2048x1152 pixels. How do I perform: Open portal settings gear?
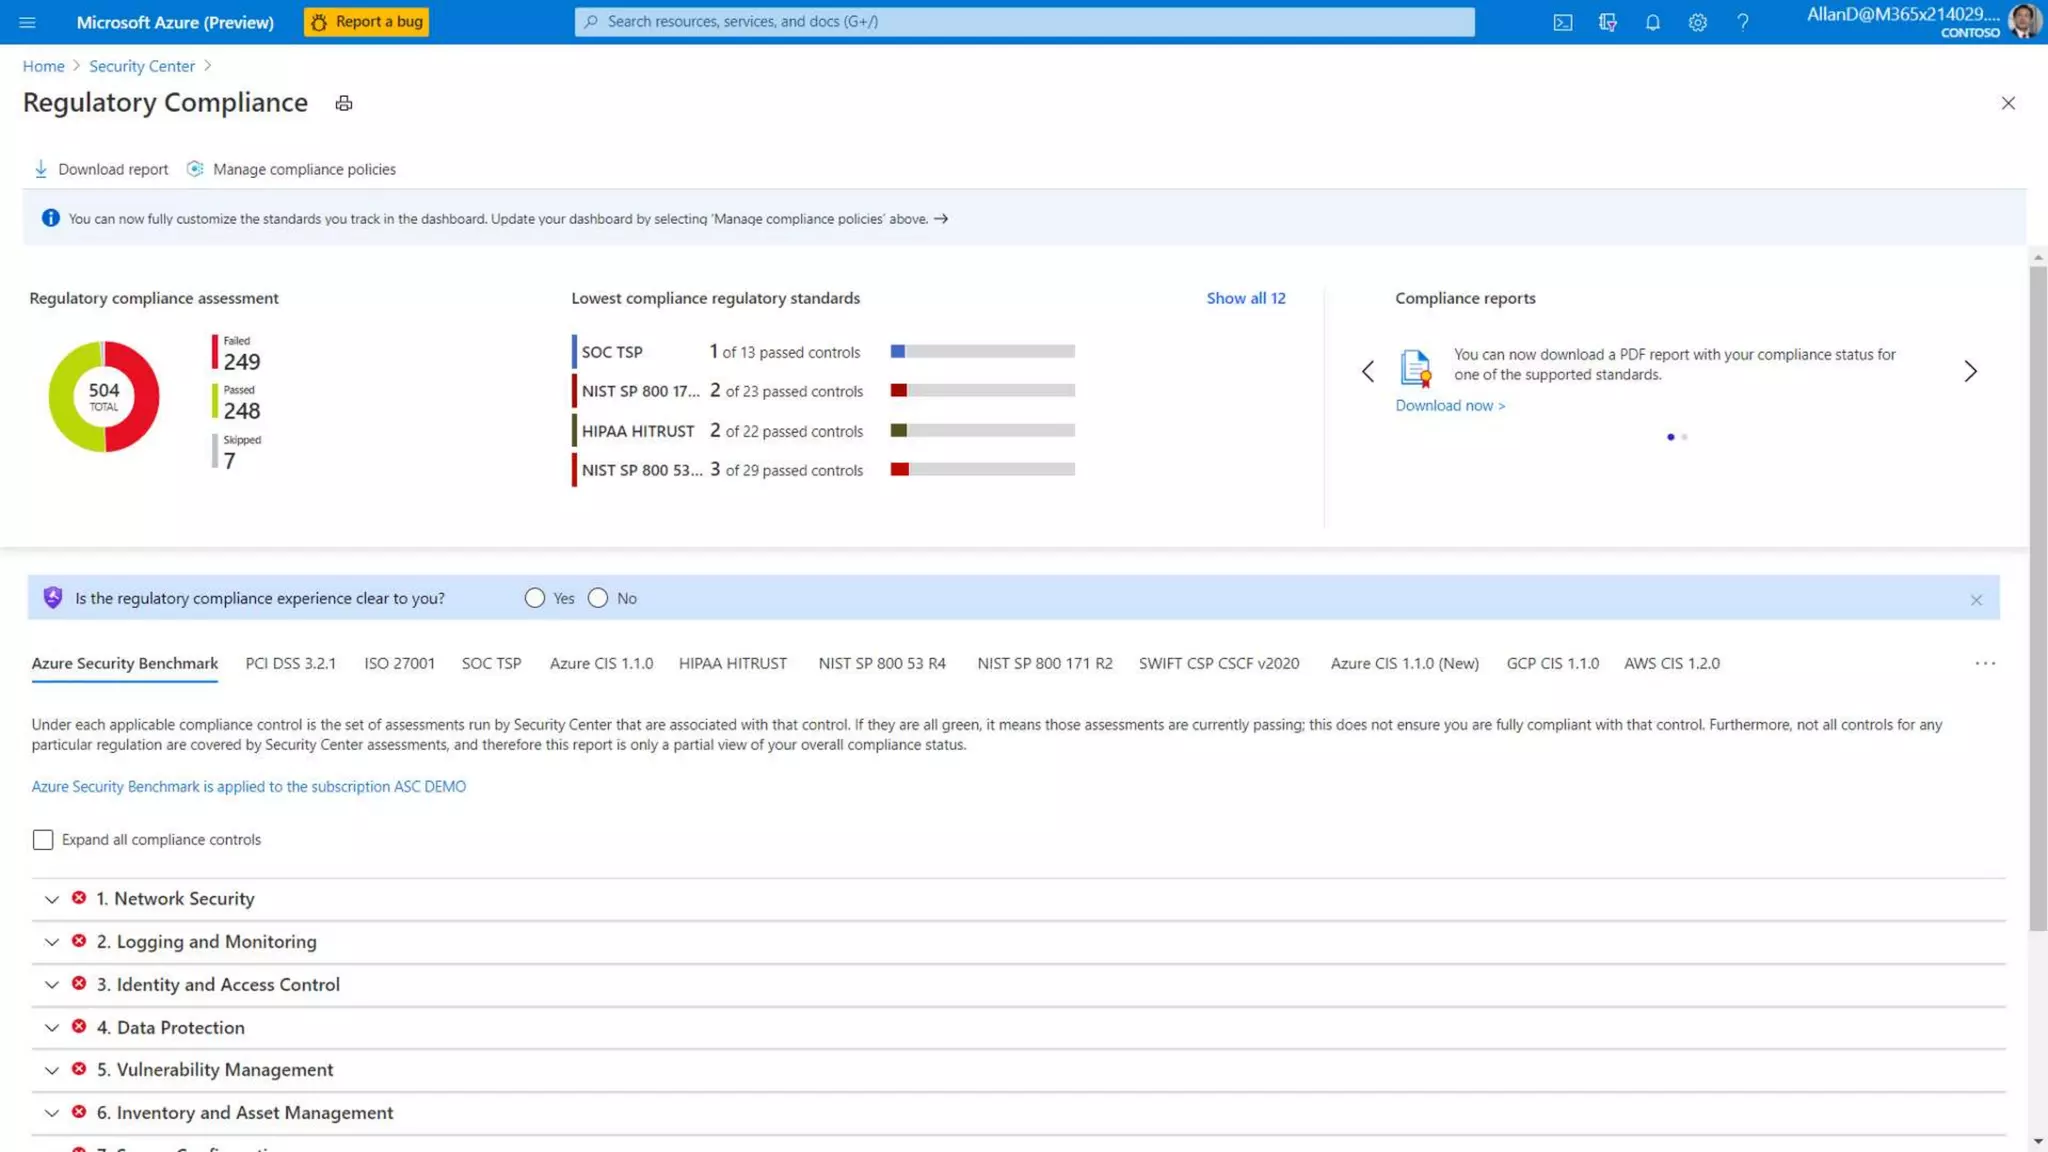[1697, 22]
